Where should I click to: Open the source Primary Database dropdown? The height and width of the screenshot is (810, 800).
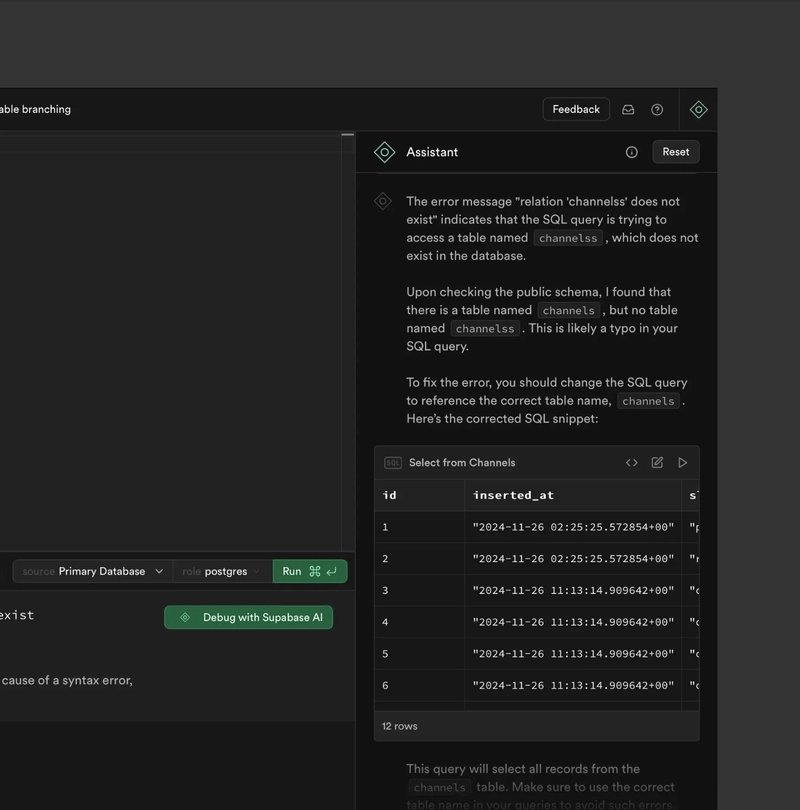[x=92, y=571]
